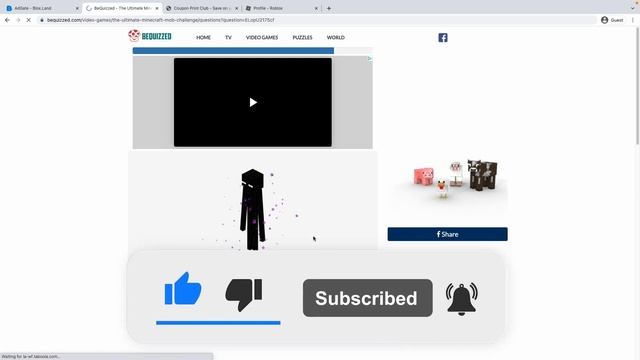Switch to the Box.Land tab
This screenshot has height=360, width=640.
[41, 8]
